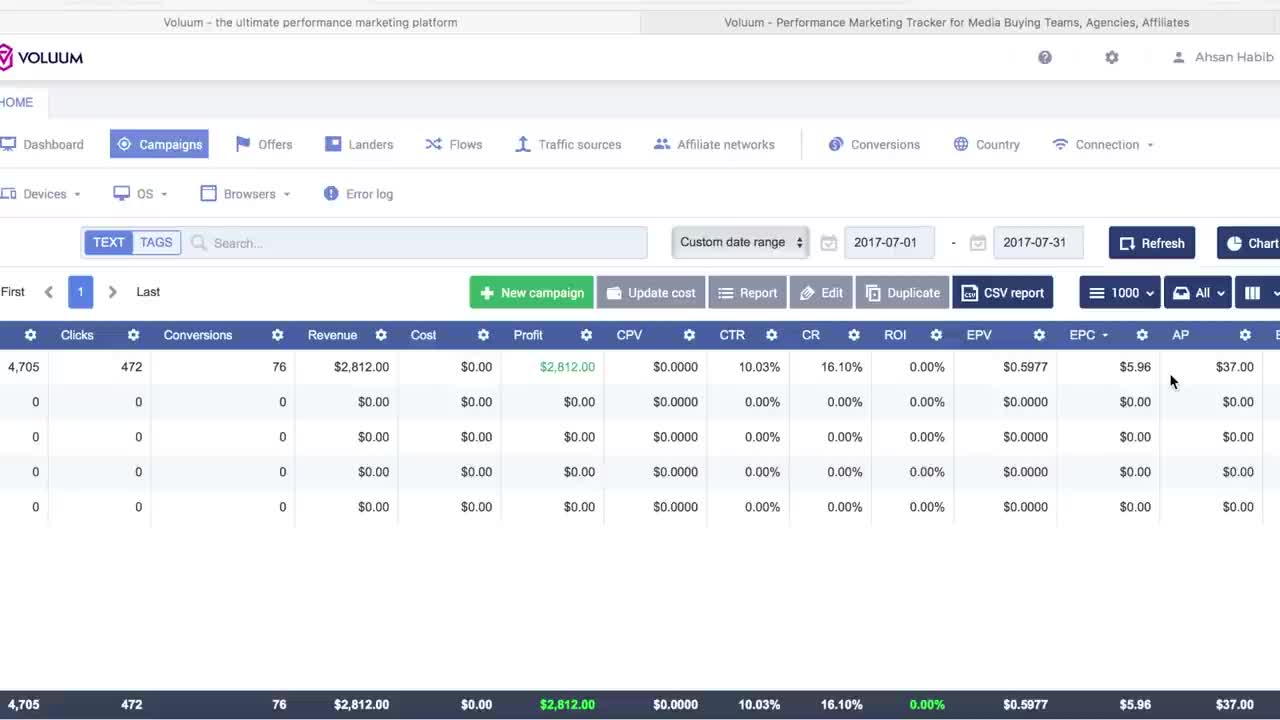Screen dimensions: 1280x720
Task: Sort by Revenue column
Action: (332, 335)
